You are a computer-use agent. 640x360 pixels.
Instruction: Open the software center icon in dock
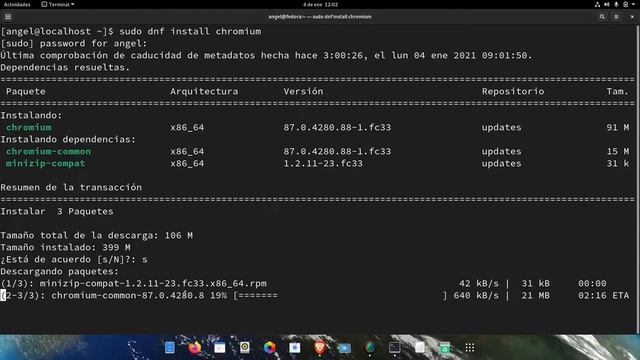(295, 347)
